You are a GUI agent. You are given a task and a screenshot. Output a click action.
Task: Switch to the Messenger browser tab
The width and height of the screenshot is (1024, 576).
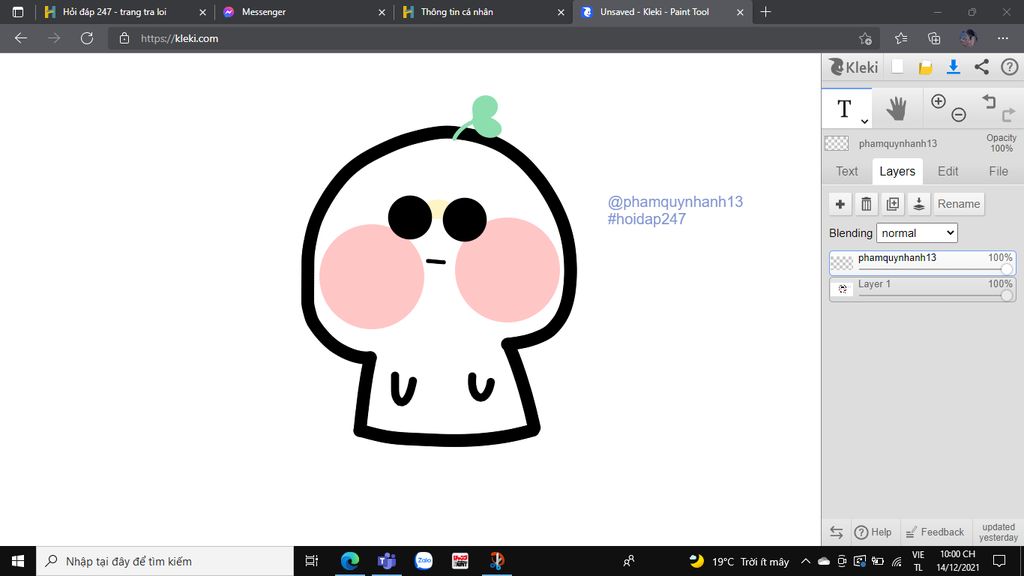pos(302,12)
